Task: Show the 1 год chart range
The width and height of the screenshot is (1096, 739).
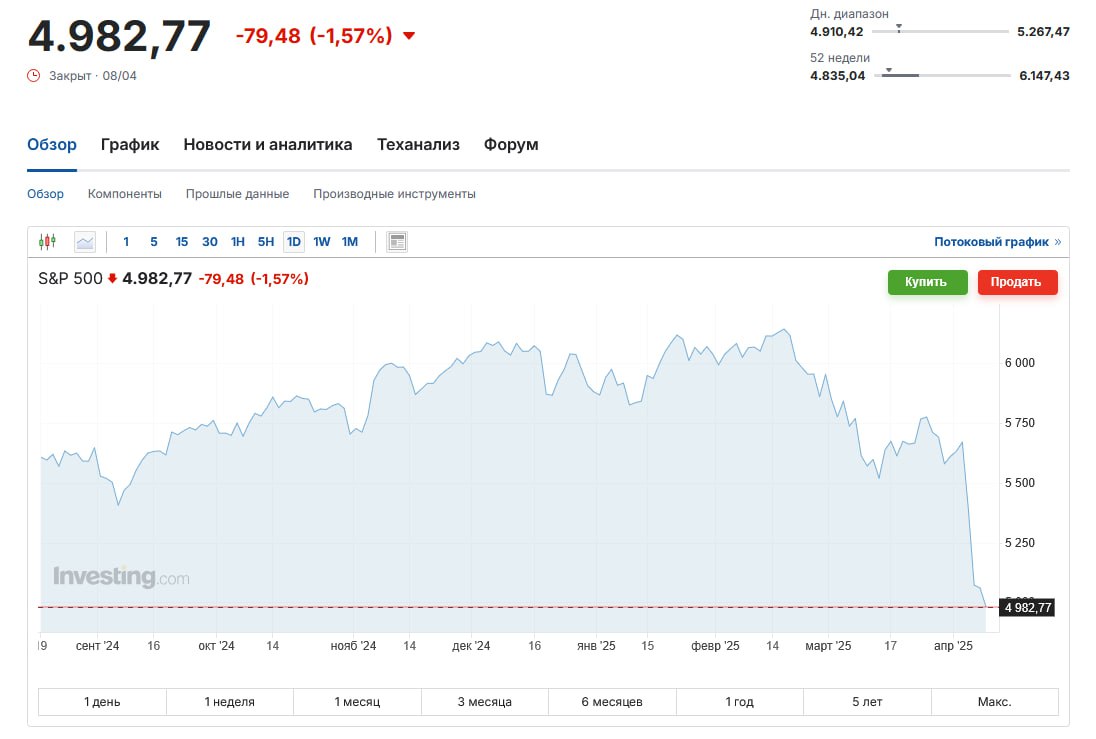Action: 740,702
